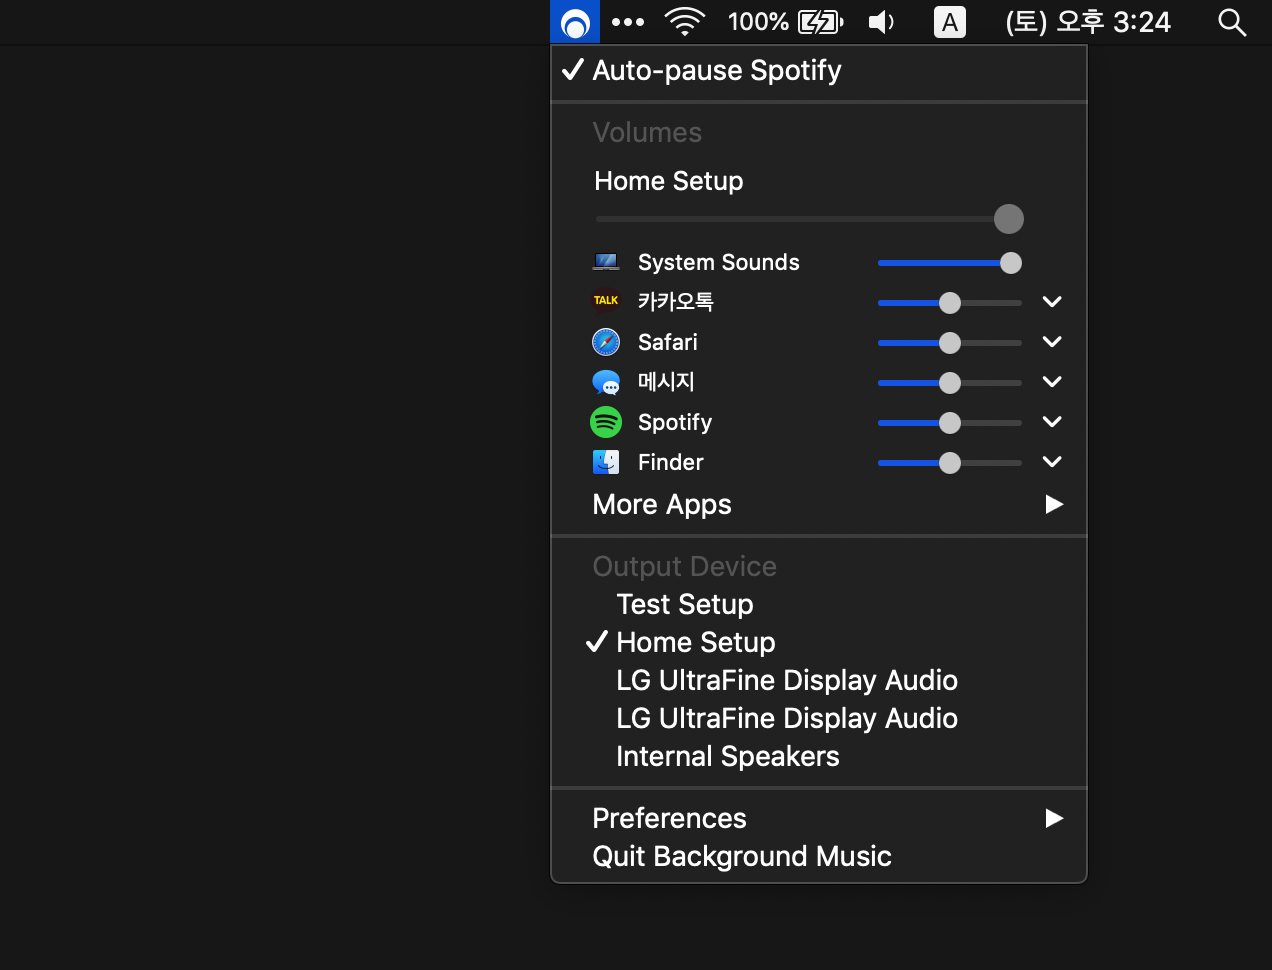Expand Finder volume options chevron
Viewport: 1272px width, 970px height.
1052,461
